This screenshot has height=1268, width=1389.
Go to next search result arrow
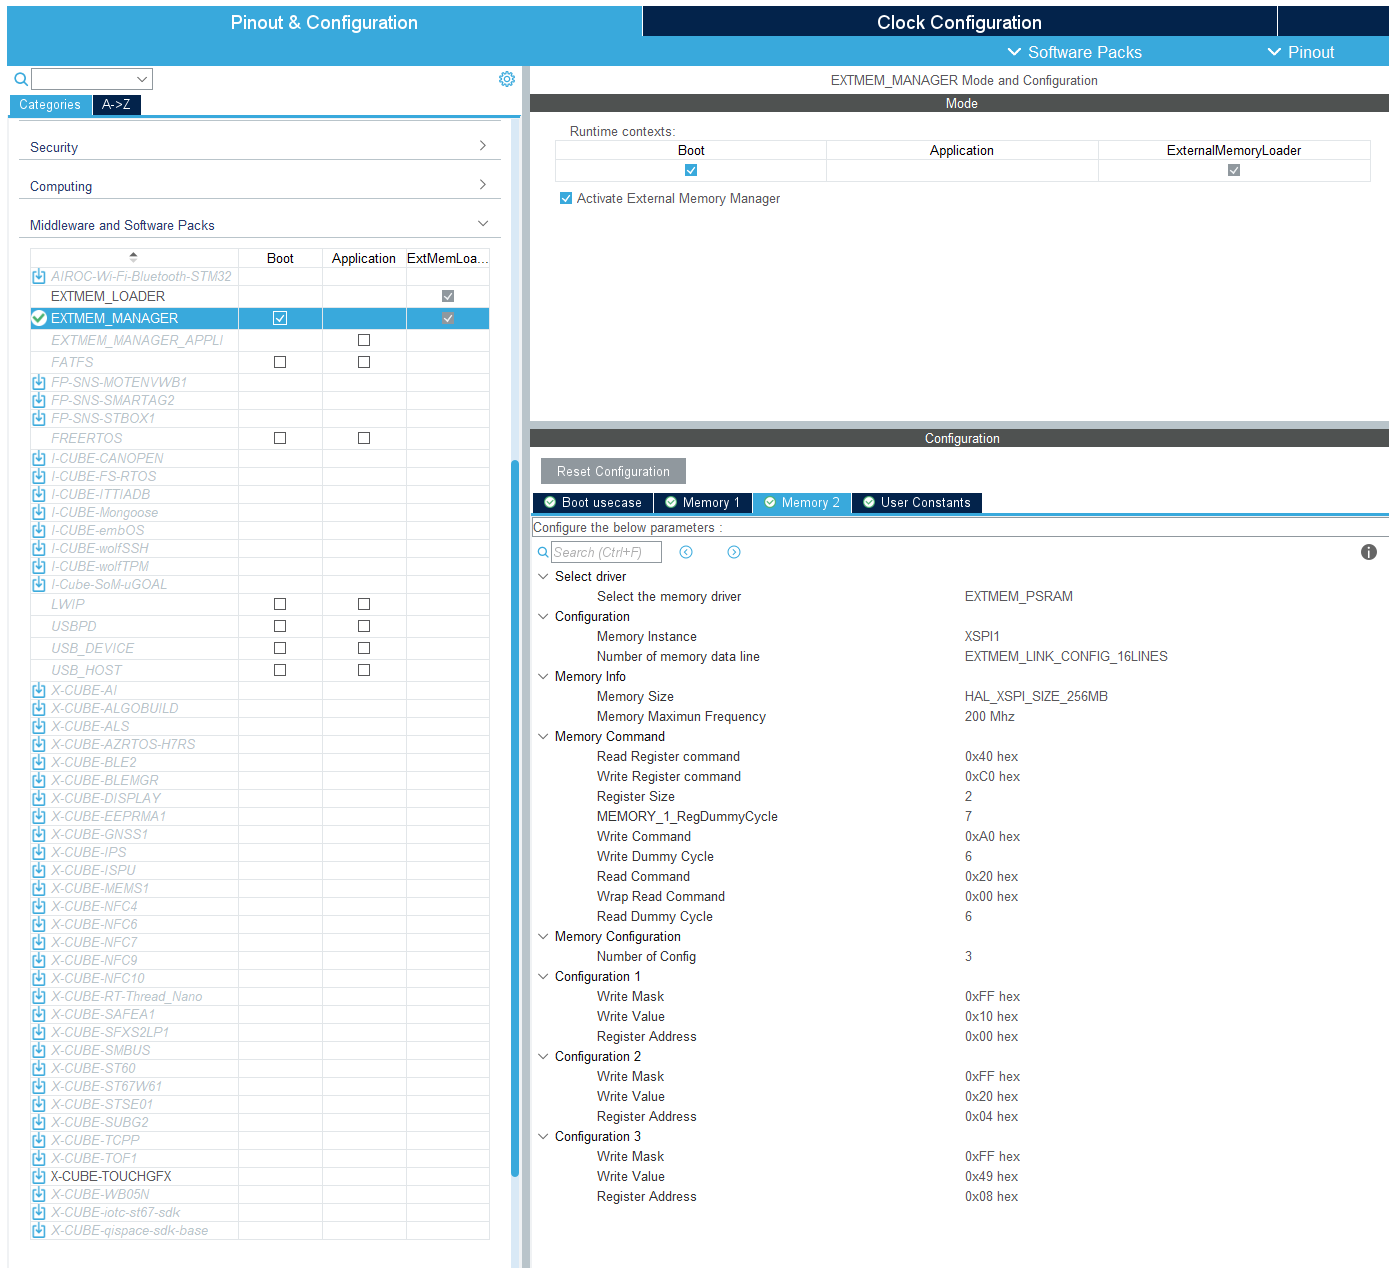(x=734, y=552)
